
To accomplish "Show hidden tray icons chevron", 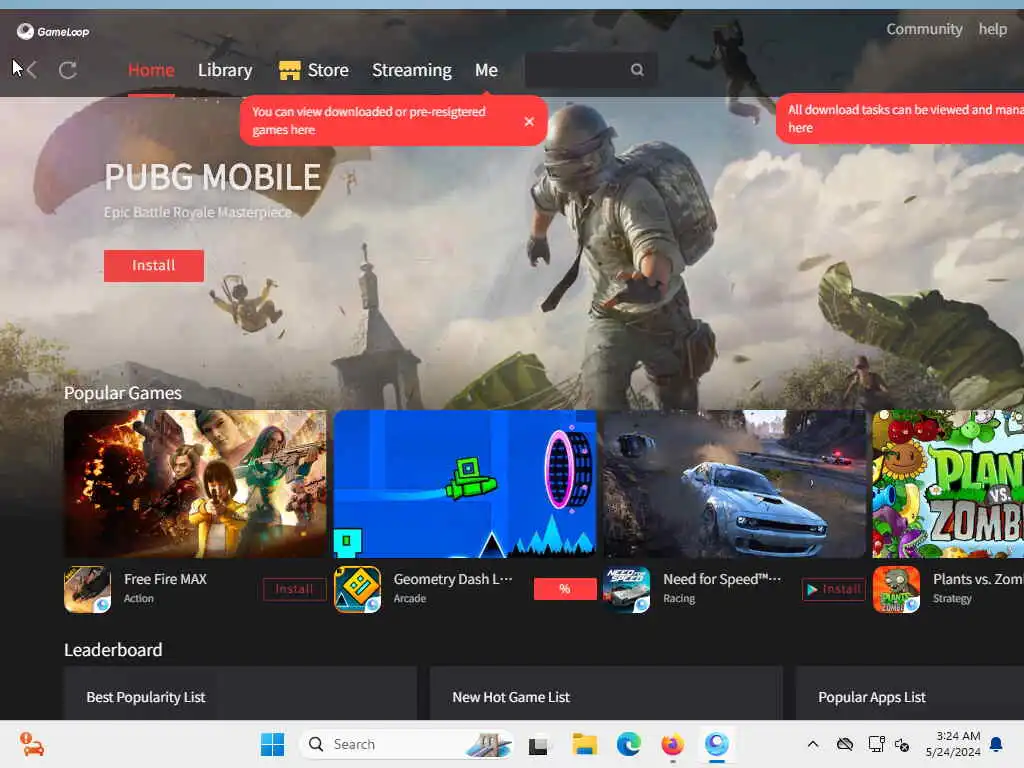I will pos(812,744).
